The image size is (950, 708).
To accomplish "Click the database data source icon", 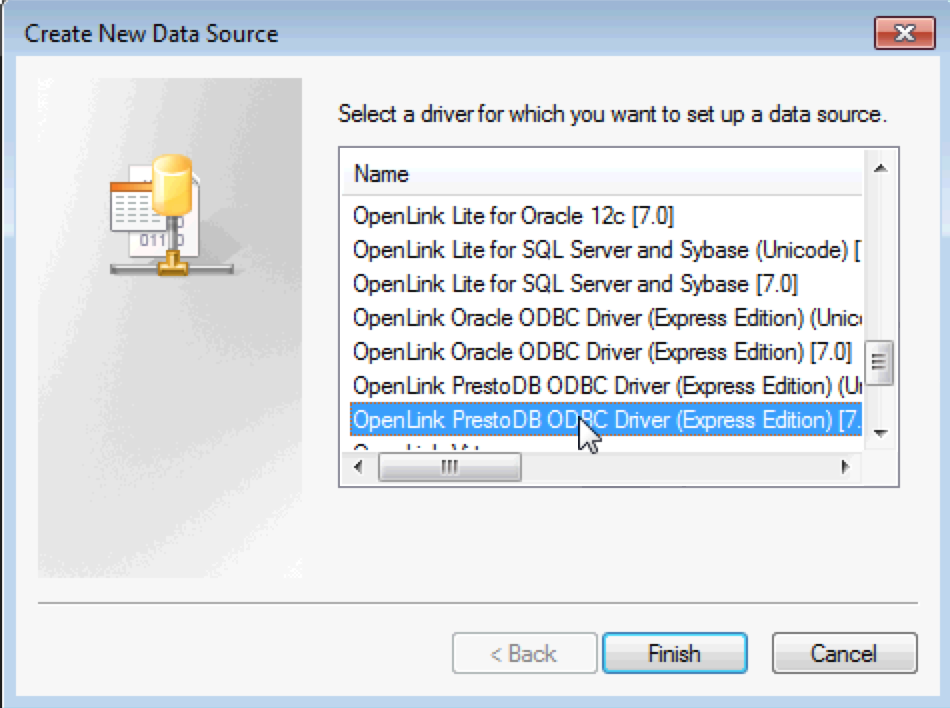I will 170,215.
